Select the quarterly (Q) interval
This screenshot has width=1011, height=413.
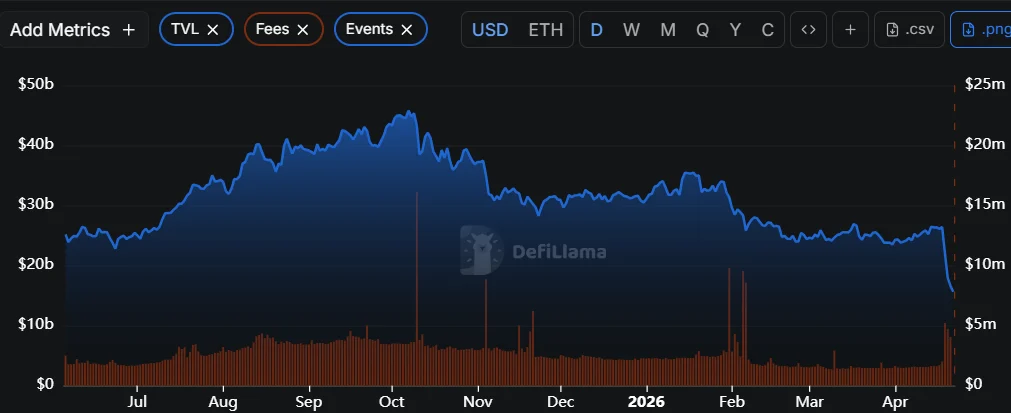[x=702, y=29]
